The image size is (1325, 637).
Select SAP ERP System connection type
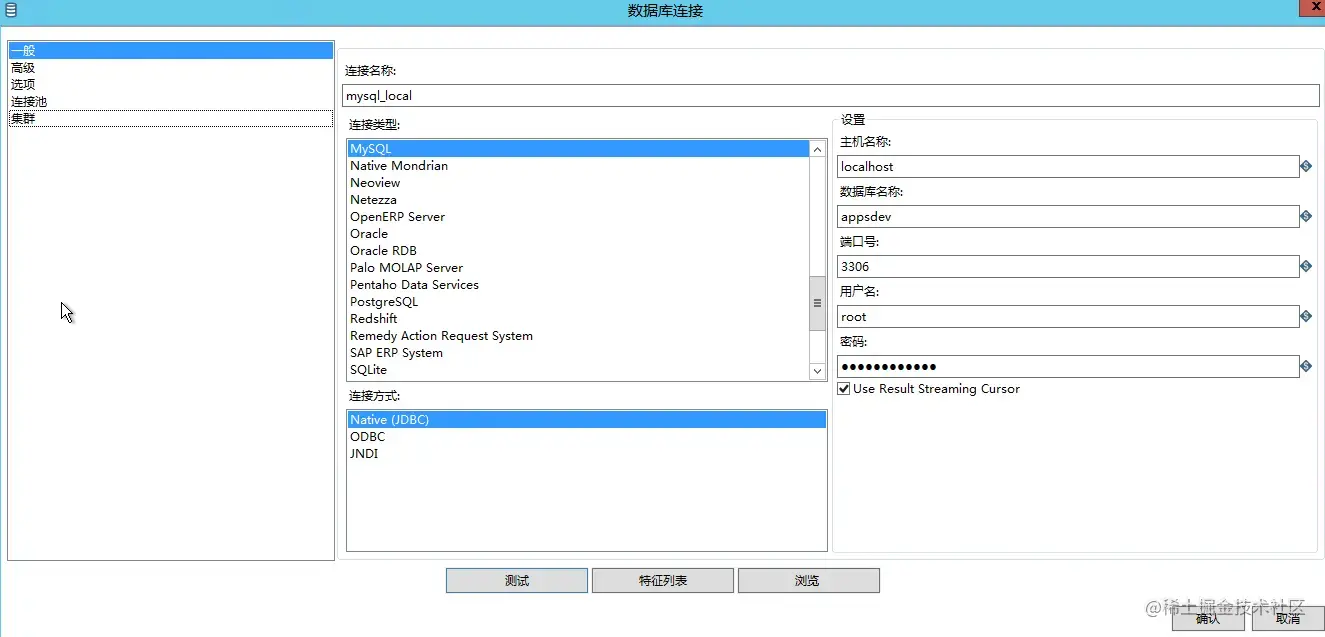pos(578,353)
